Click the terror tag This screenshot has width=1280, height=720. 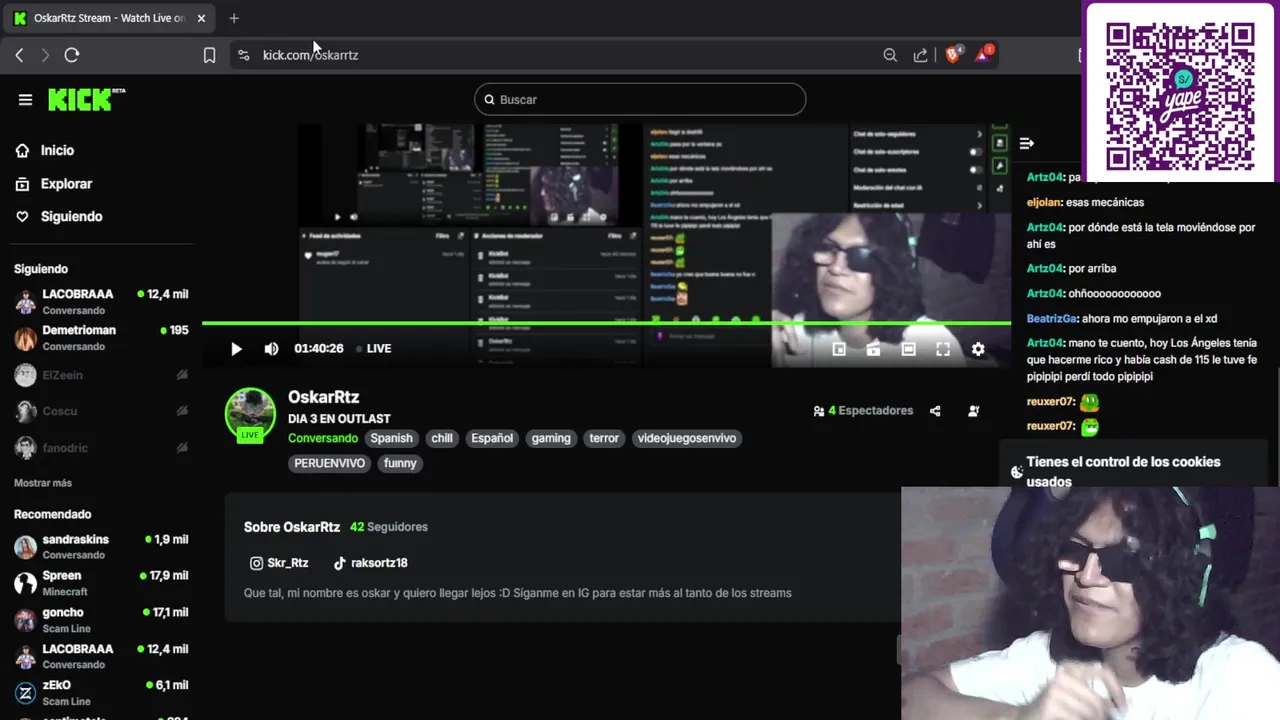pos(604,438)
